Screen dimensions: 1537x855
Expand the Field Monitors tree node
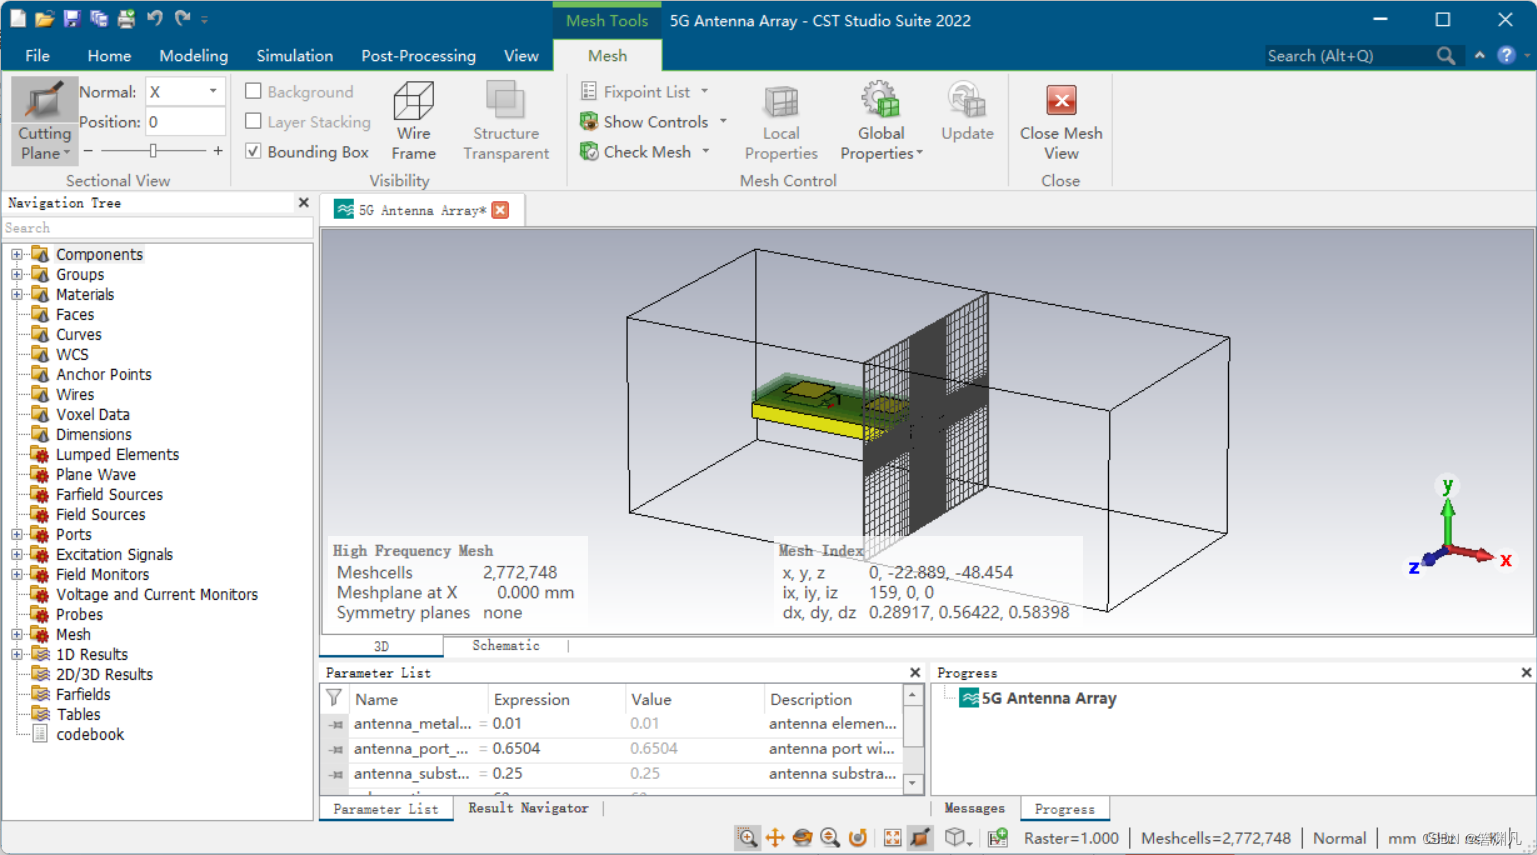pyautogui.click(x=17, y=574)
